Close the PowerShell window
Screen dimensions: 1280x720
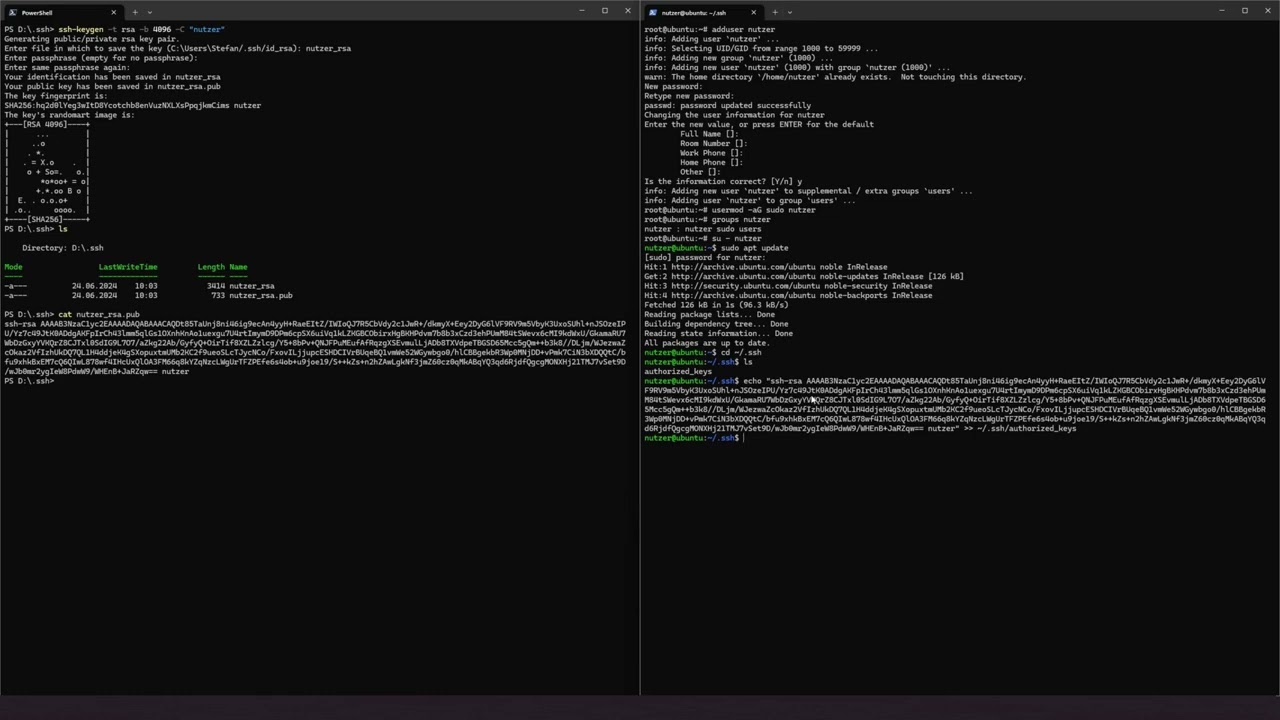(x=627, y=11)
